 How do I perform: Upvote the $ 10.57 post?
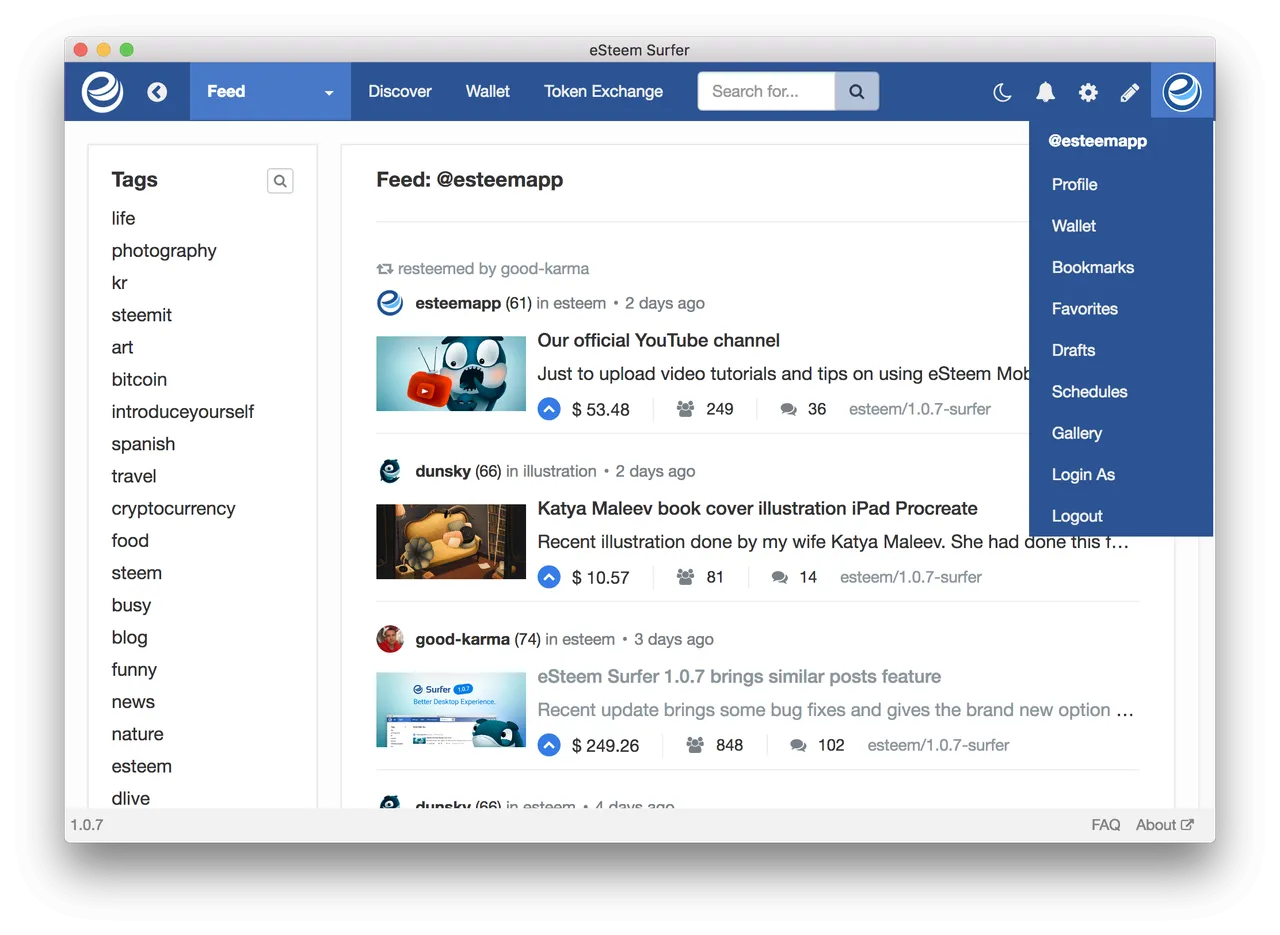(x=549, y=577)
